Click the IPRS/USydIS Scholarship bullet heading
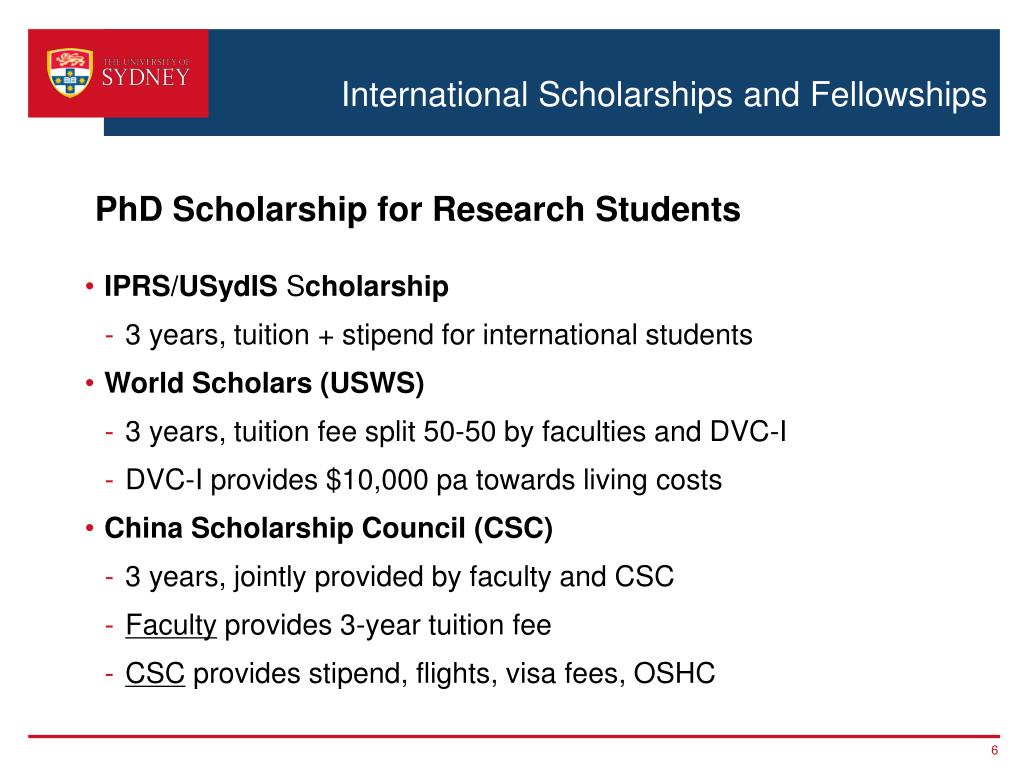This screenshot has height=768, width=1024. point(276,287)
